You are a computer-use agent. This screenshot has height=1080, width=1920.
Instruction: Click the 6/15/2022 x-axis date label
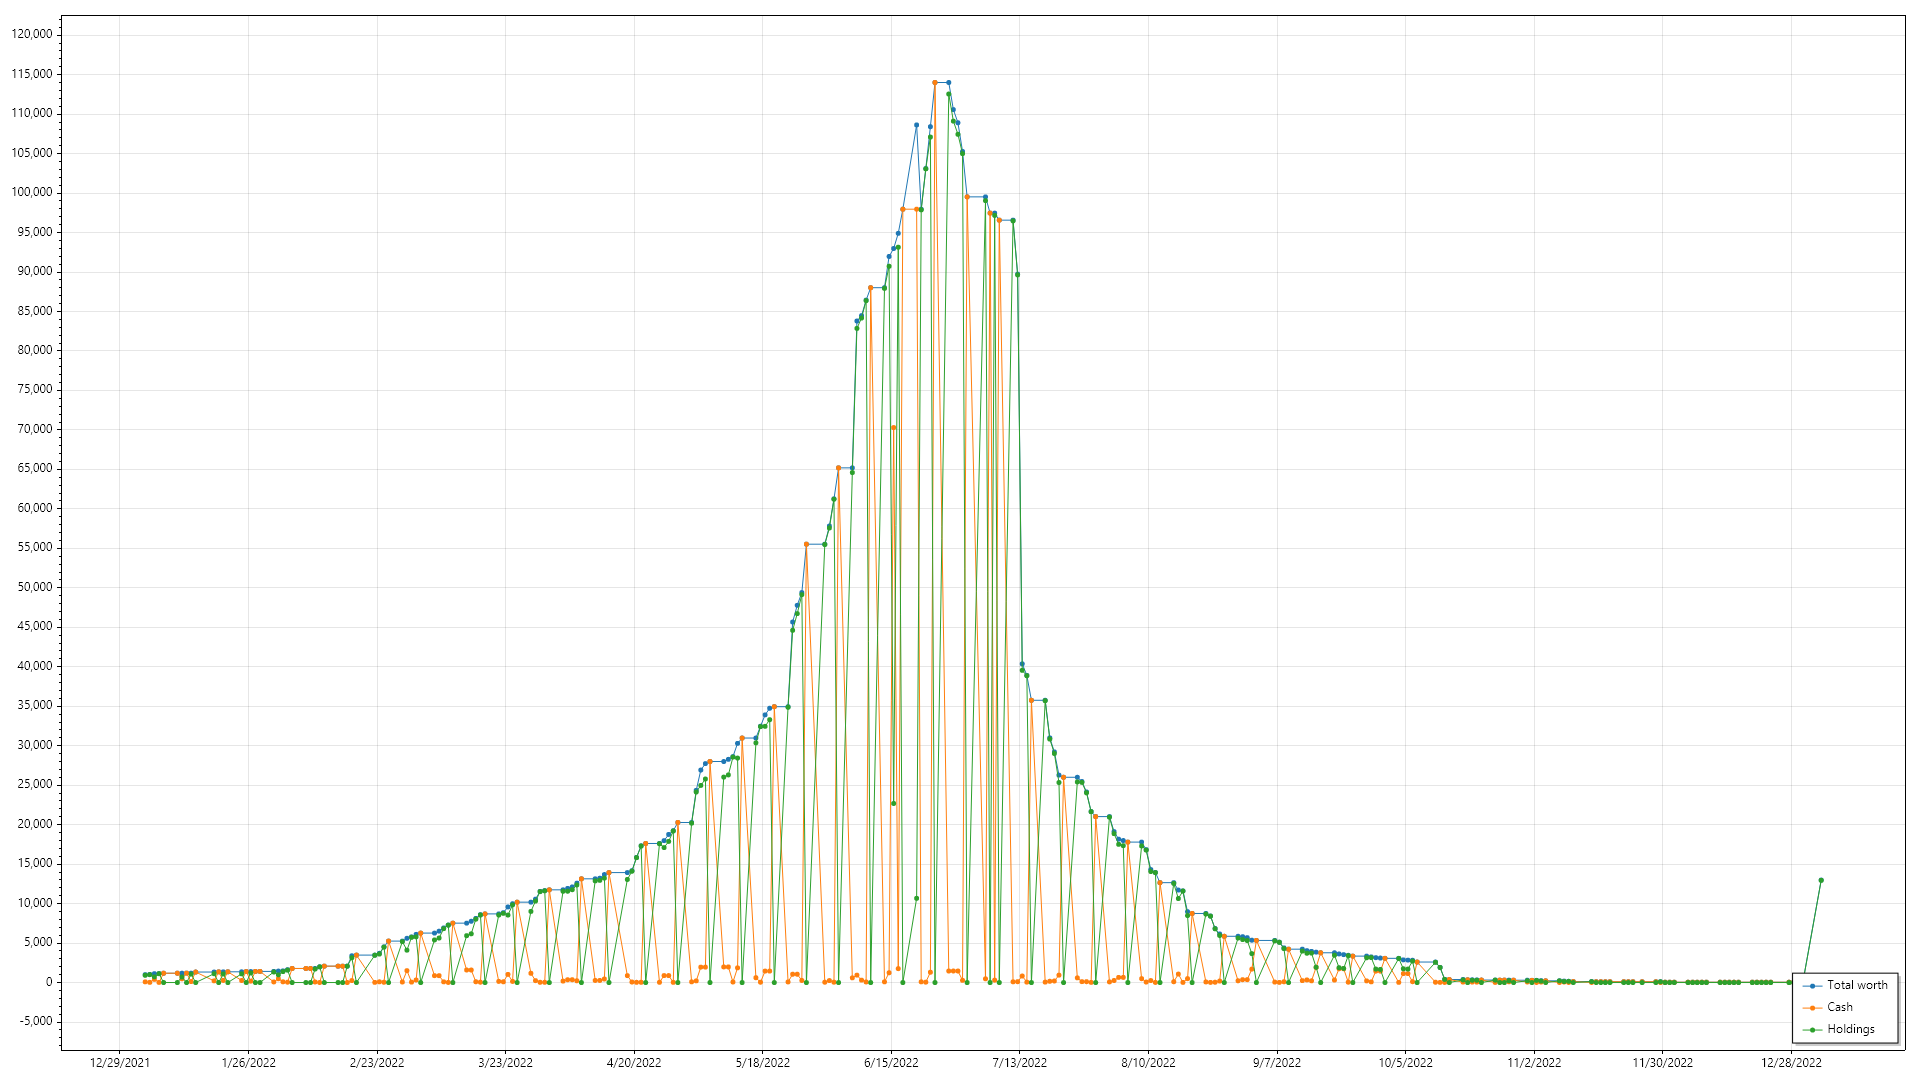pyautogui.click(x=891, y=1063)
